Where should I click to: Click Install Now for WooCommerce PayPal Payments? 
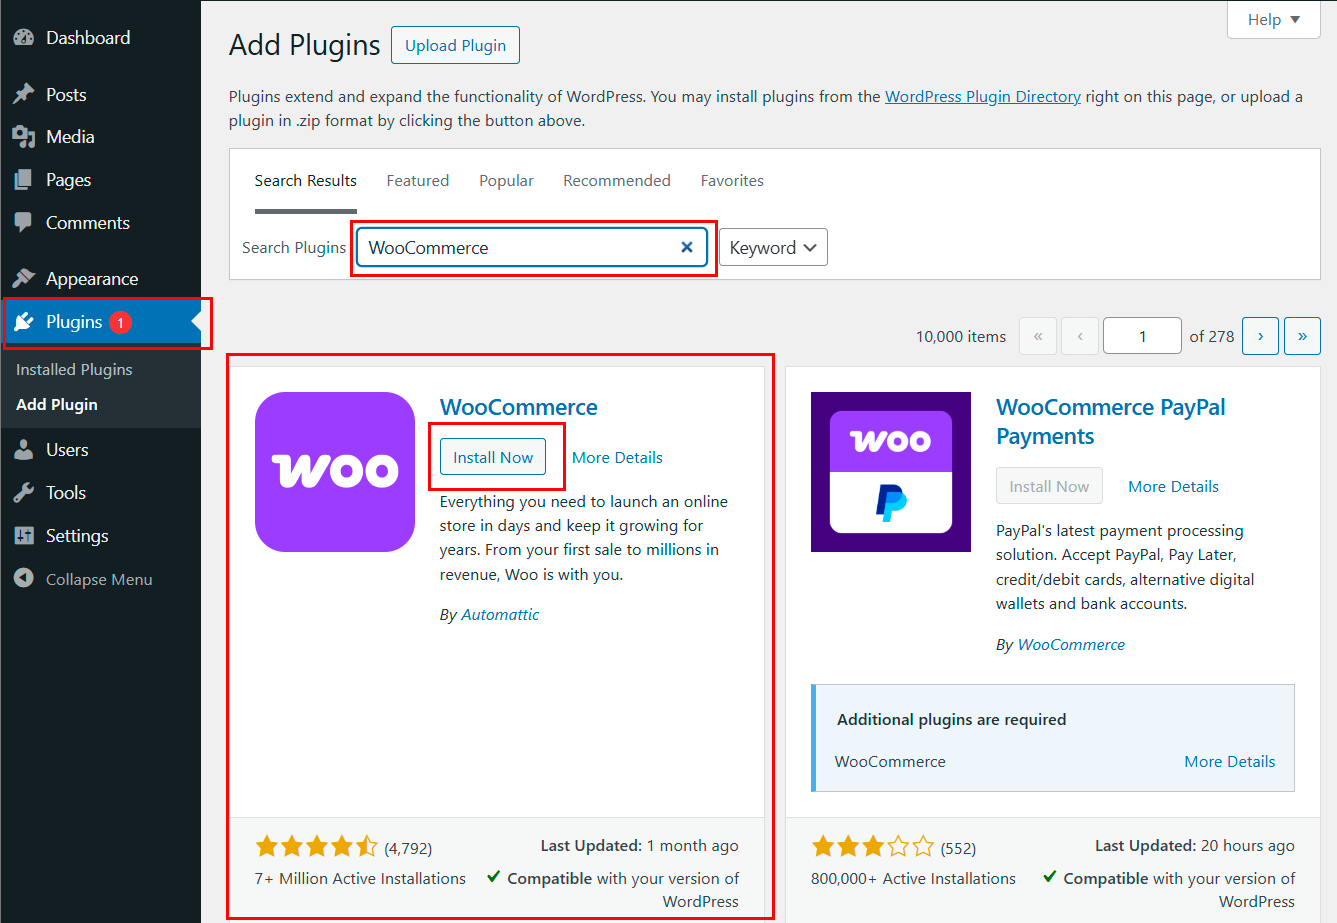[x=1049, y=486]
